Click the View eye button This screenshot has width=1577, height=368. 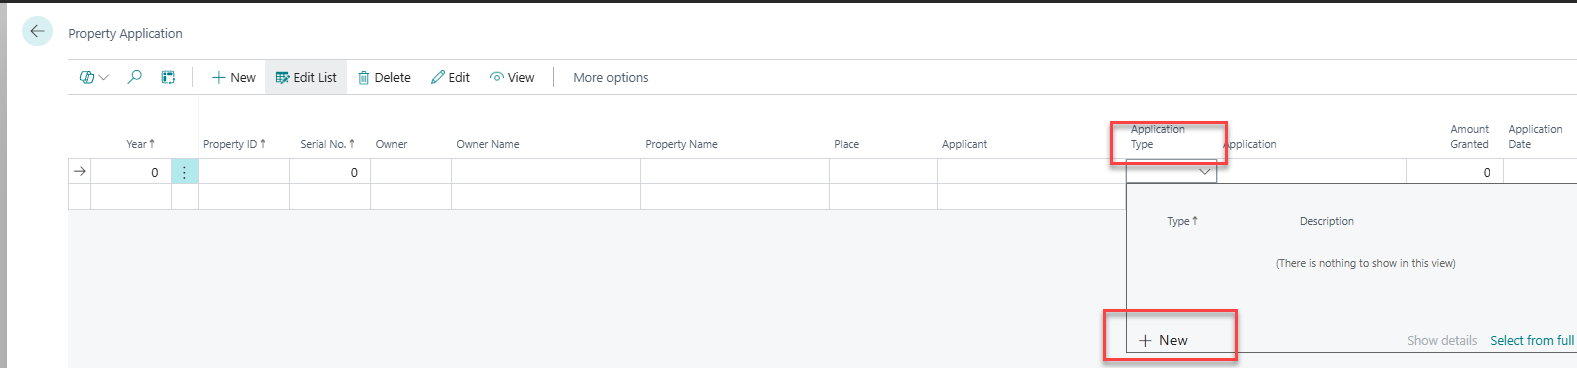pos(512,77)
